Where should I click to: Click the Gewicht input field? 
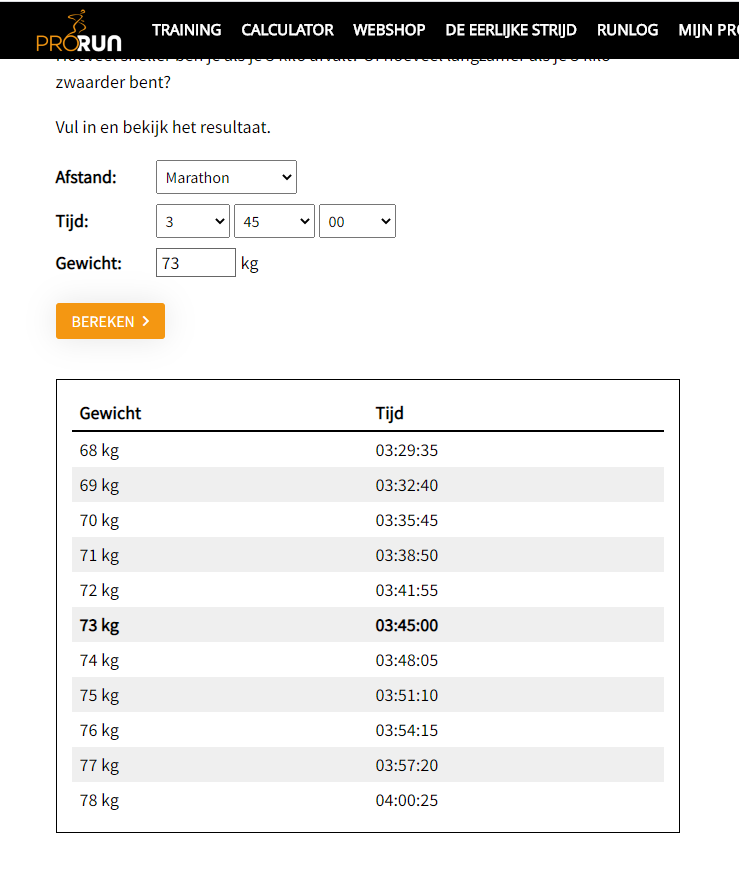(196, 263)
